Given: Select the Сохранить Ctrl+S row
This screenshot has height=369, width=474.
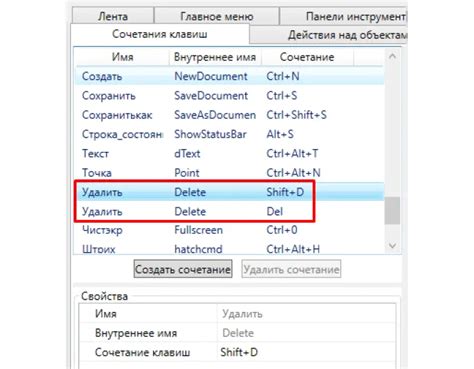Looking at the screenshot, I should (230, 96).
